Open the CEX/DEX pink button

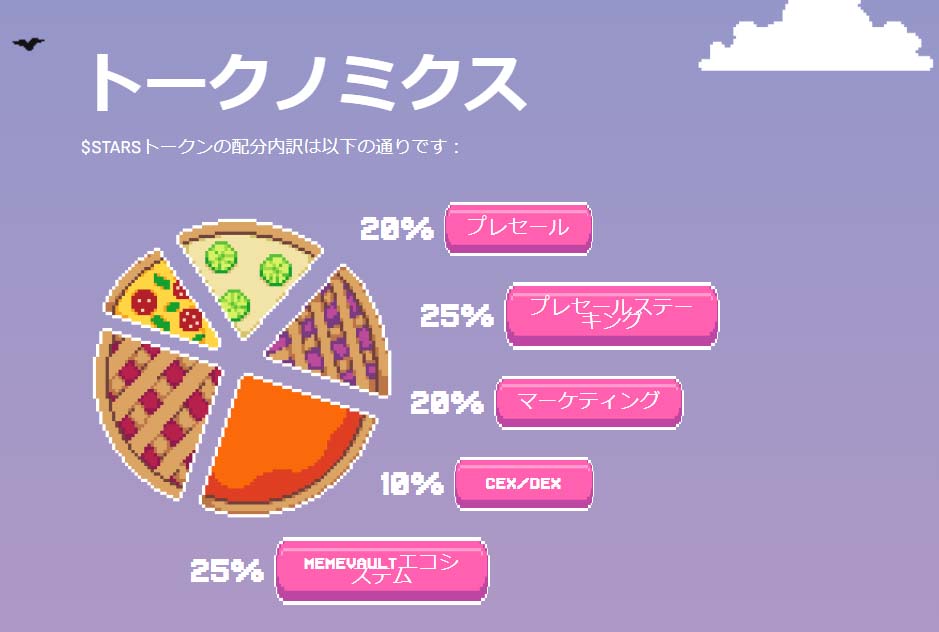[x=524, y=483]
